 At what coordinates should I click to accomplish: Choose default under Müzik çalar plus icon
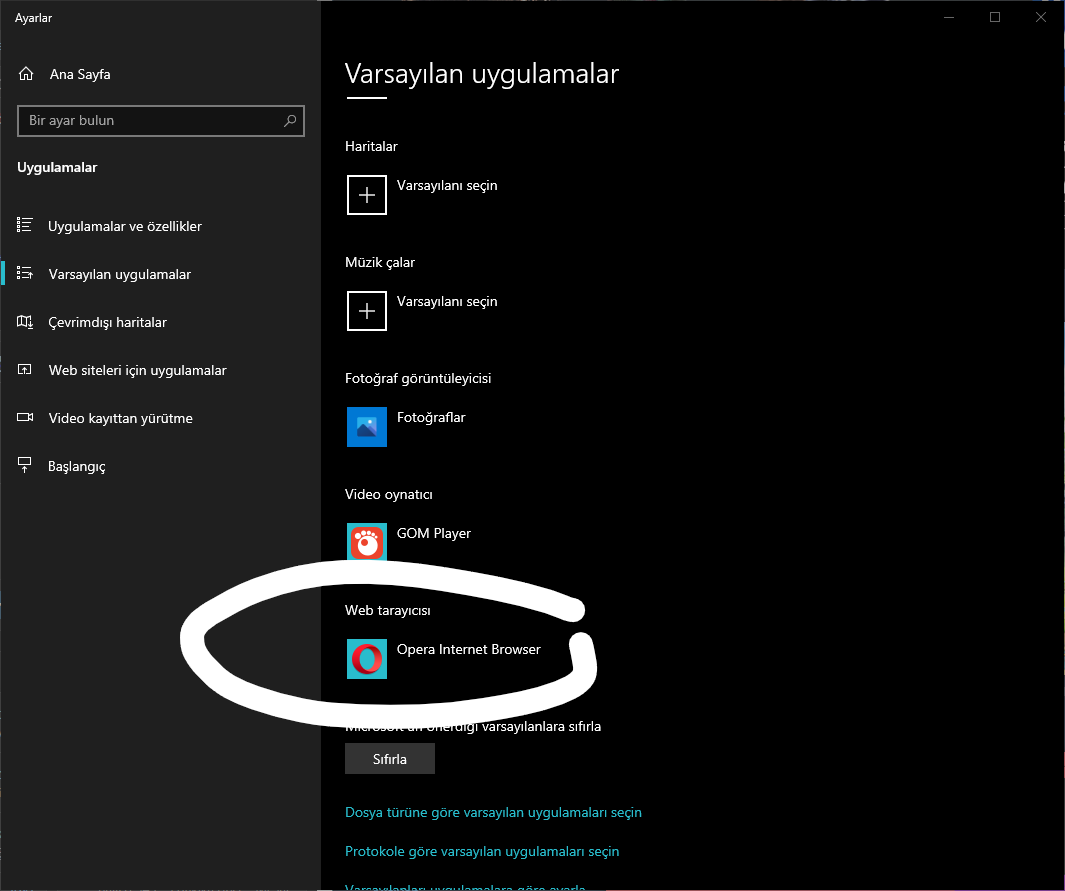click(x=367, y=311)
